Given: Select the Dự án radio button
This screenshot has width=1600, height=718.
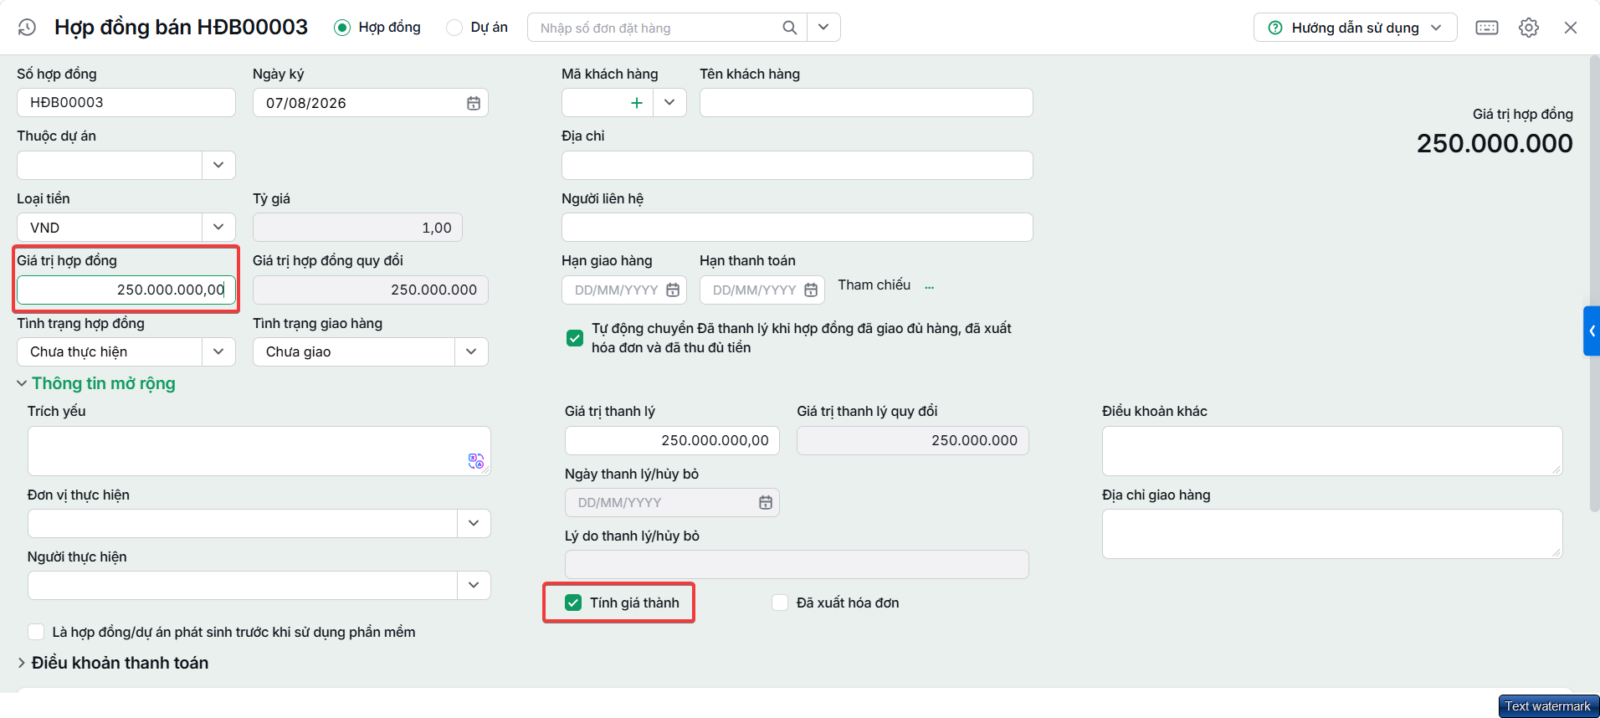Looking at the screenshot, I should click(x=454, y=28).
